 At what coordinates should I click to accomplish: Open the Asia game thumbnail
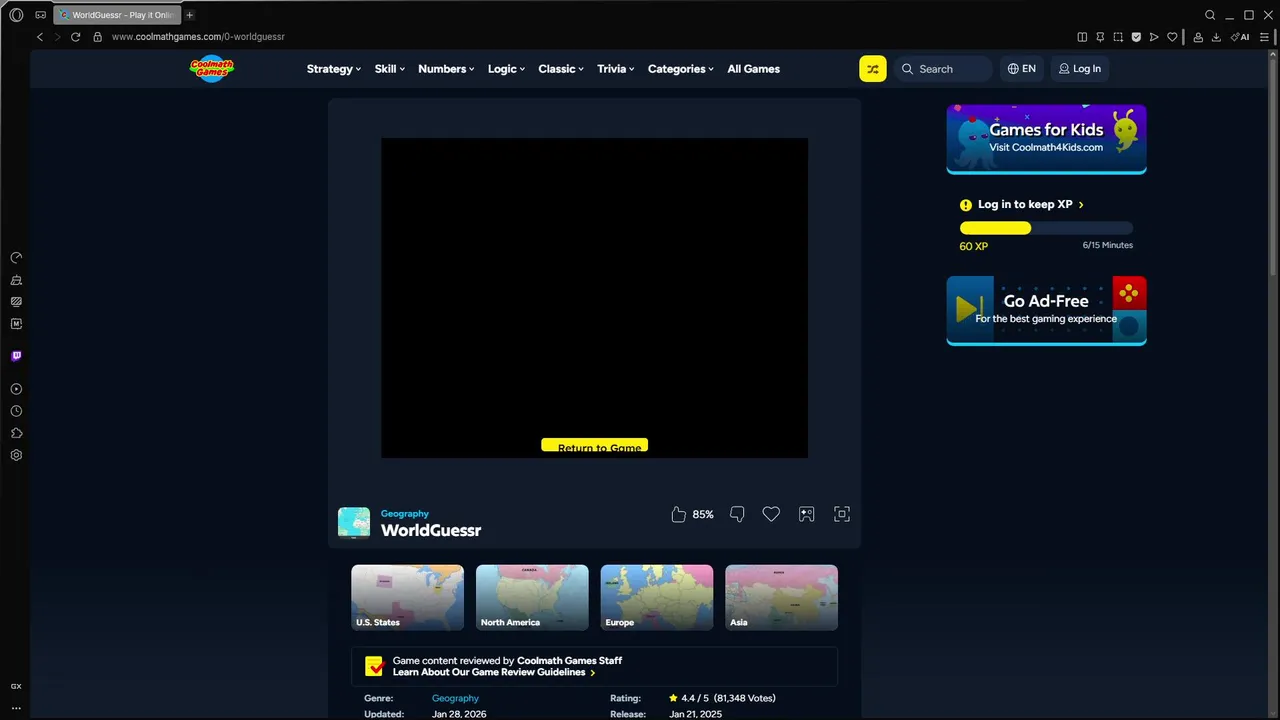tap(781, 597)
